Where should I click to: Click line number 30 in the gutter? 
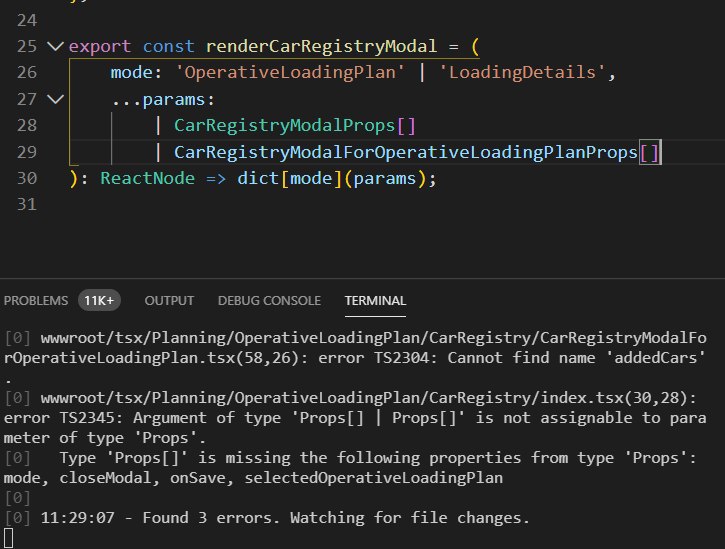[x=26, y=179]
